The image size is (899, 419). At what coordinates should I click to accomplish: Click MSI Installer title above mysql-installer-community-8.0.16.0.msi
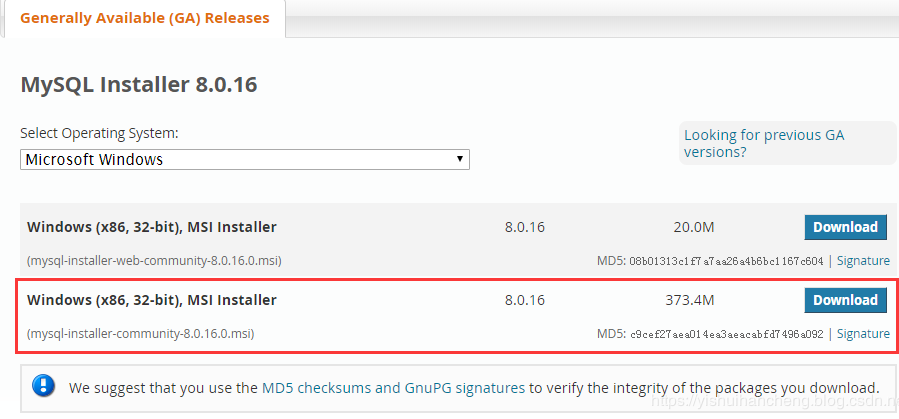pos(151,300)
